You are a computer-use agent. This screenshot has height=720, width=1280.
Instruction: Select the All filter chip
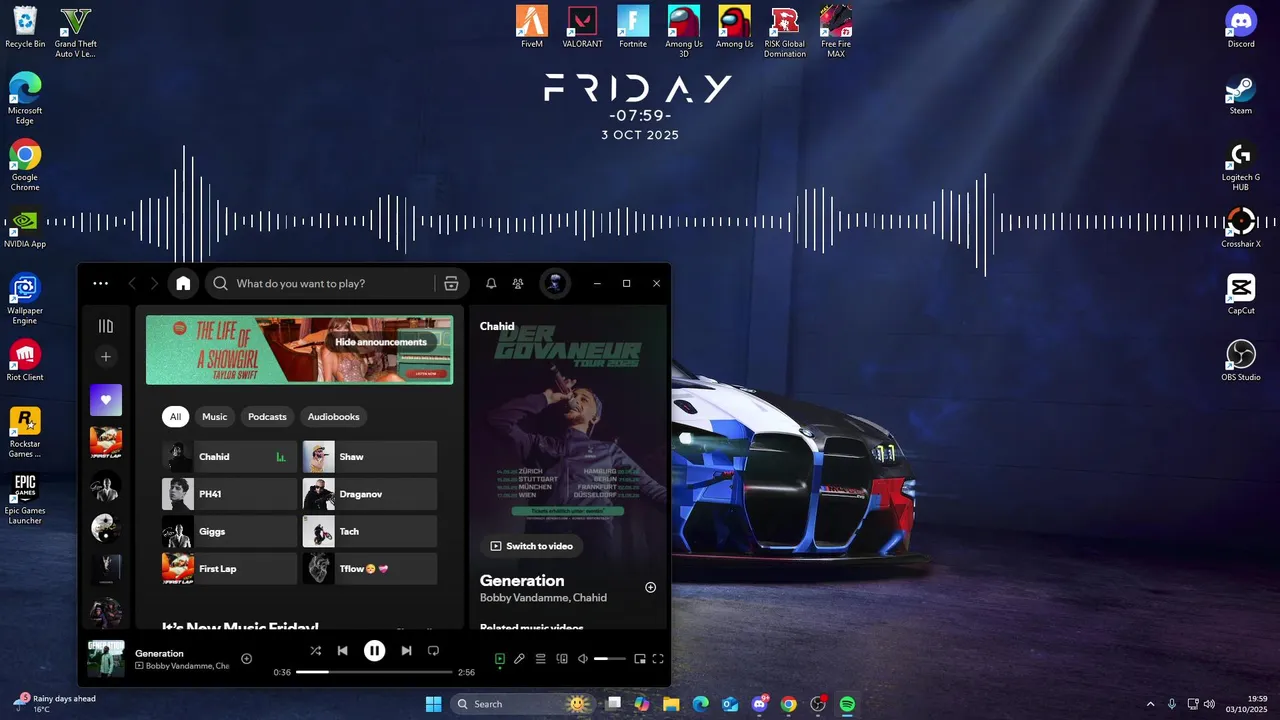[175, 417]
